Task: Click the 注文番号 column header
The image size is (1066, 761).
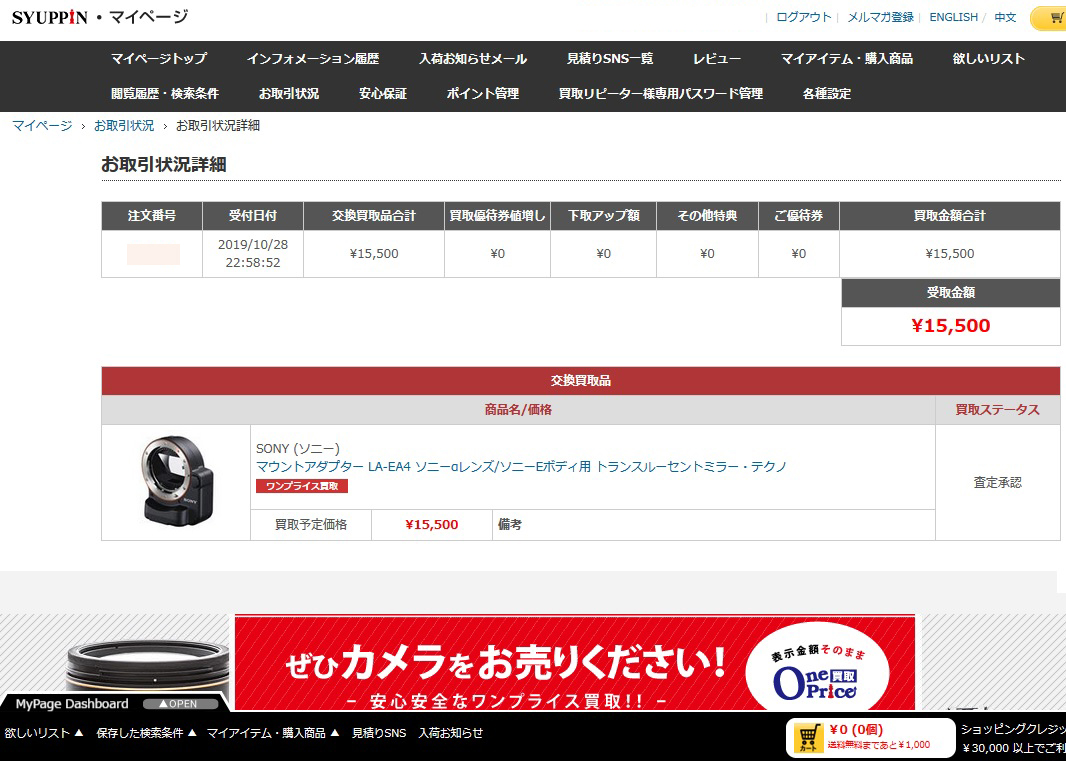Action: click(152, 216)
